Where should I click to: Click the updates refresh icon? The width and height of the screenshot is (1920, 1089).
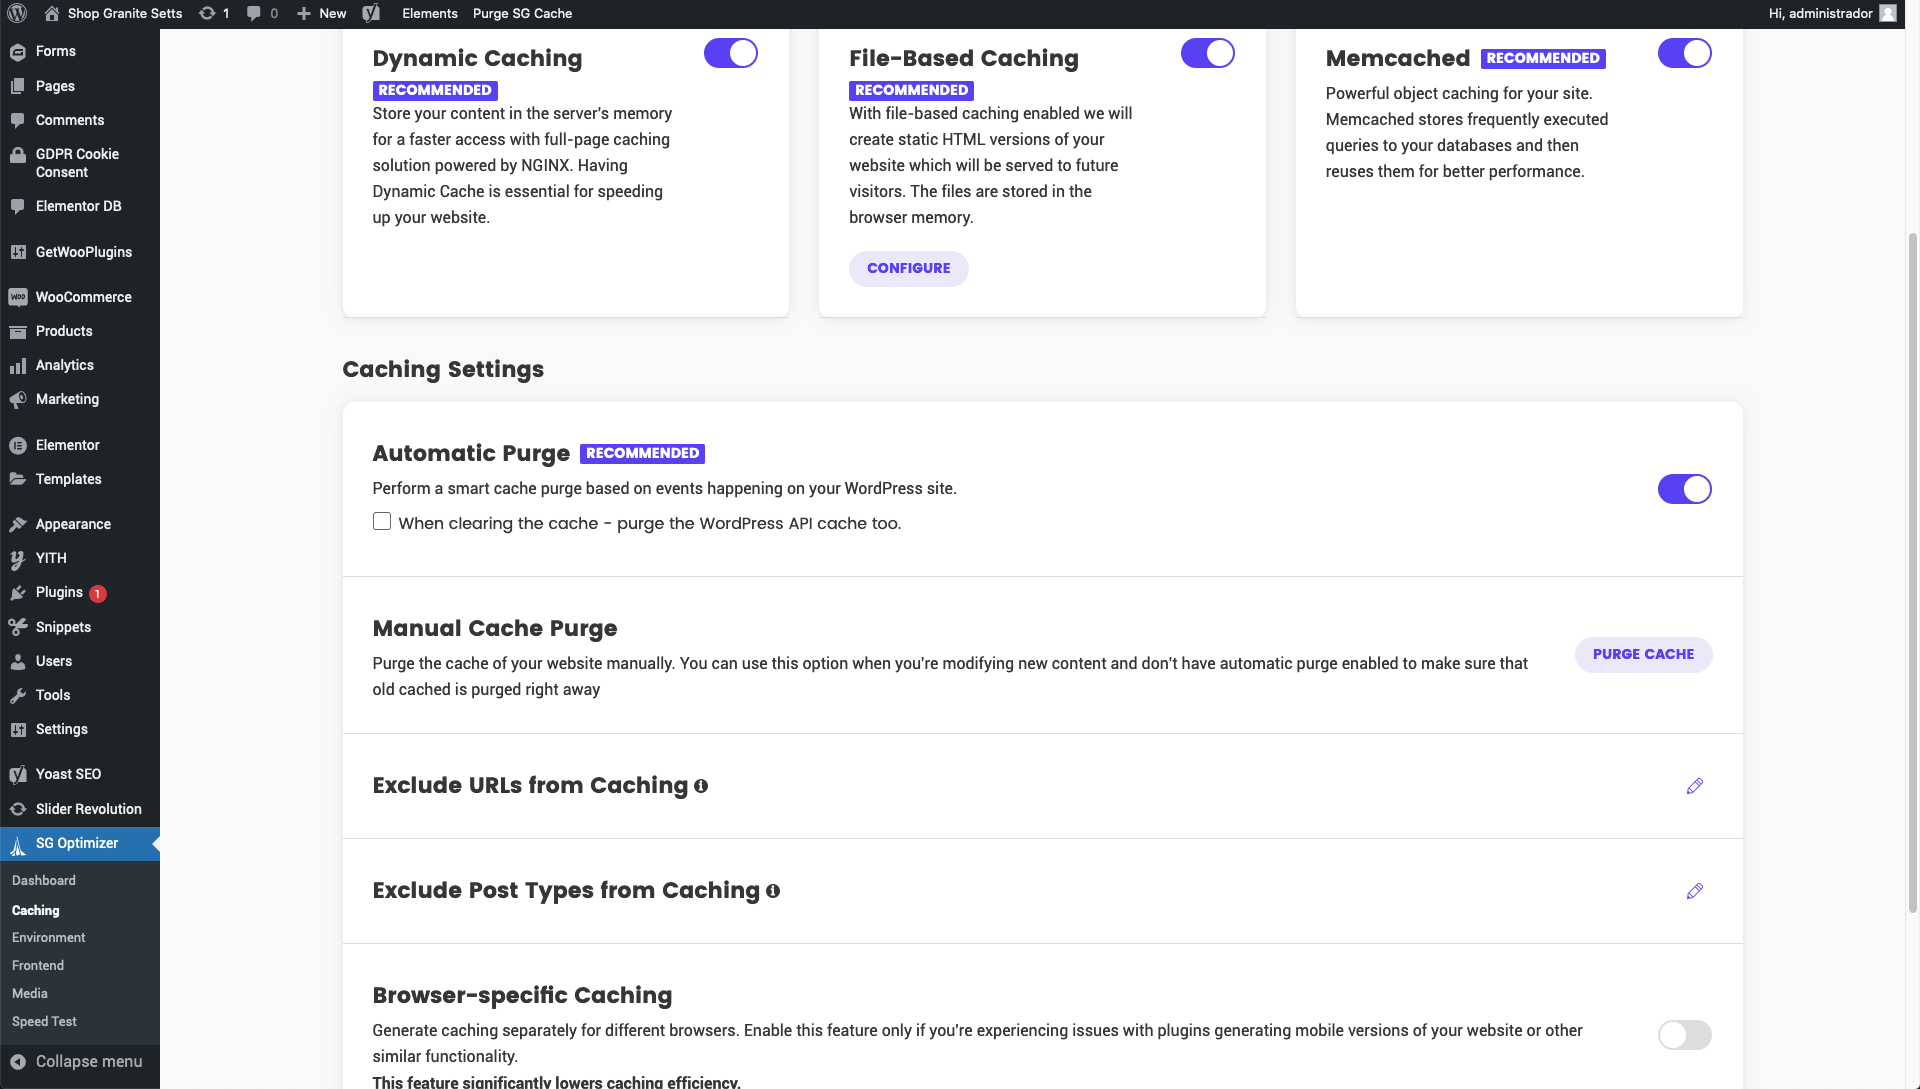coord(207,13)
